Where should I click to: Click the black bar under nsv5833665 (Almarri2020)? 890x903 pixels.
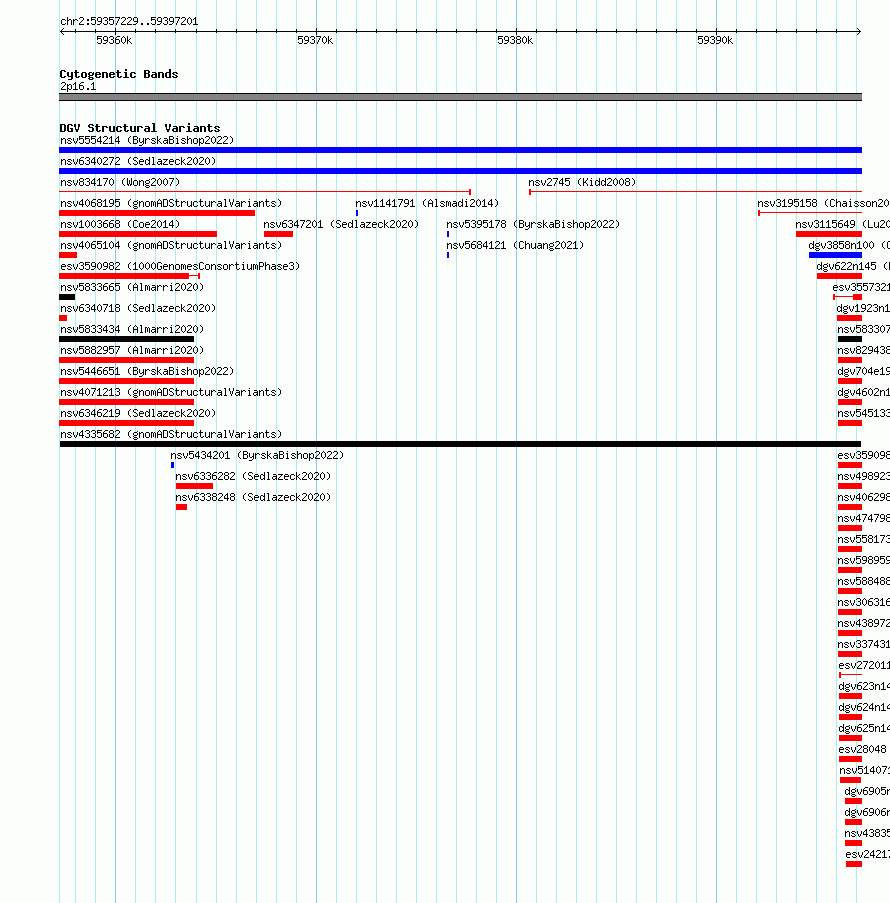pyautogui.click(x=67, y=297)
